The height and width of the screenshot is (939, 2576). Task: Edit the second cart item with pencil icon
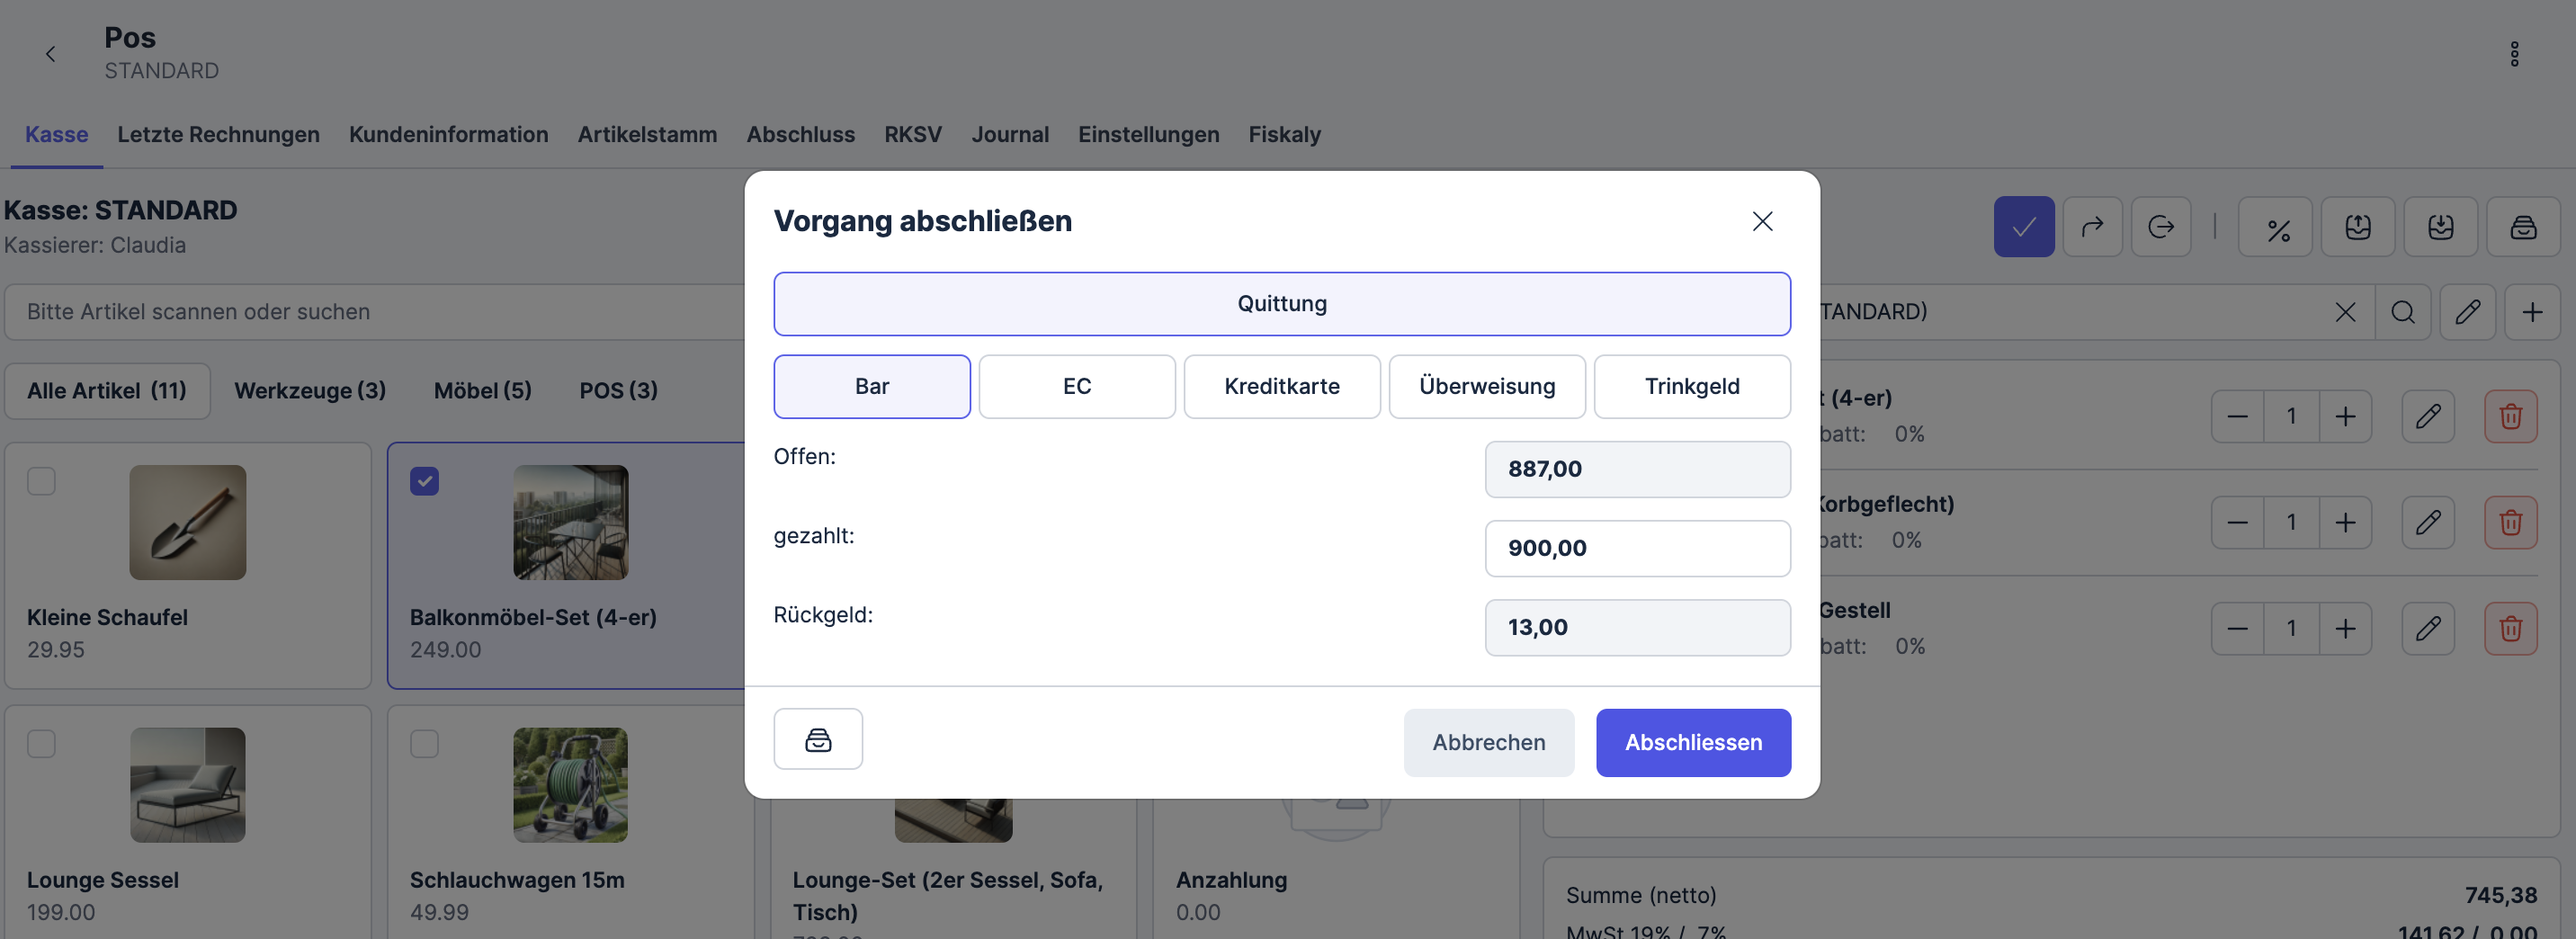[x=2427, y=522]
